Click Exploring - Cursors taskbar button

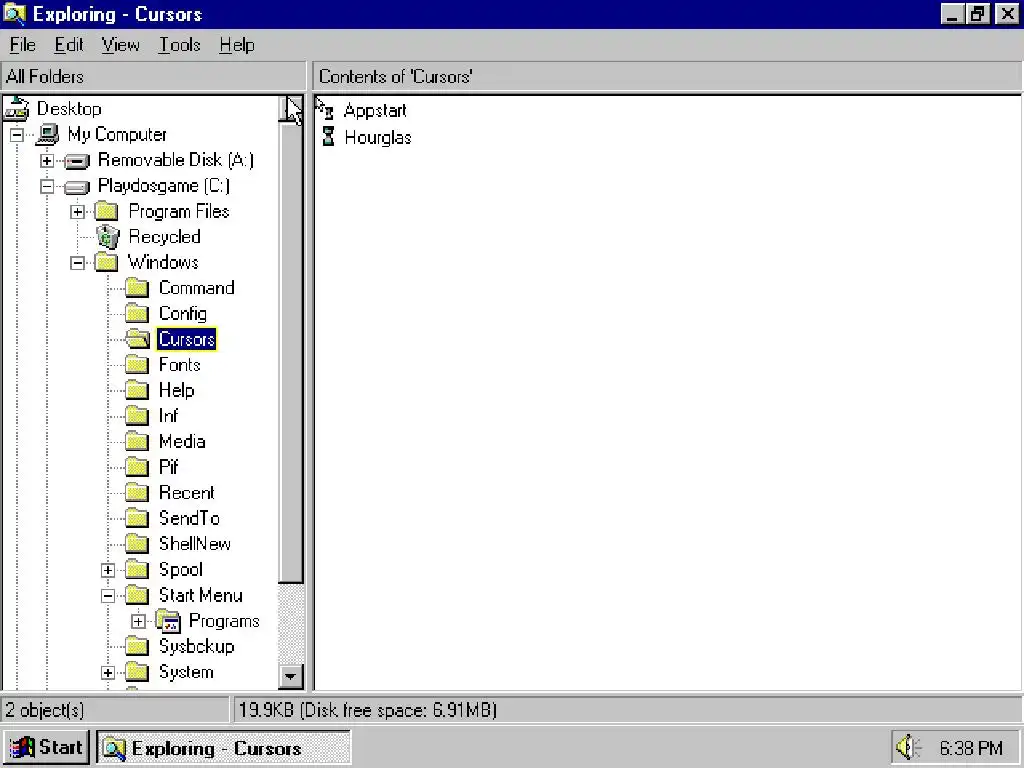click(224, 748)
